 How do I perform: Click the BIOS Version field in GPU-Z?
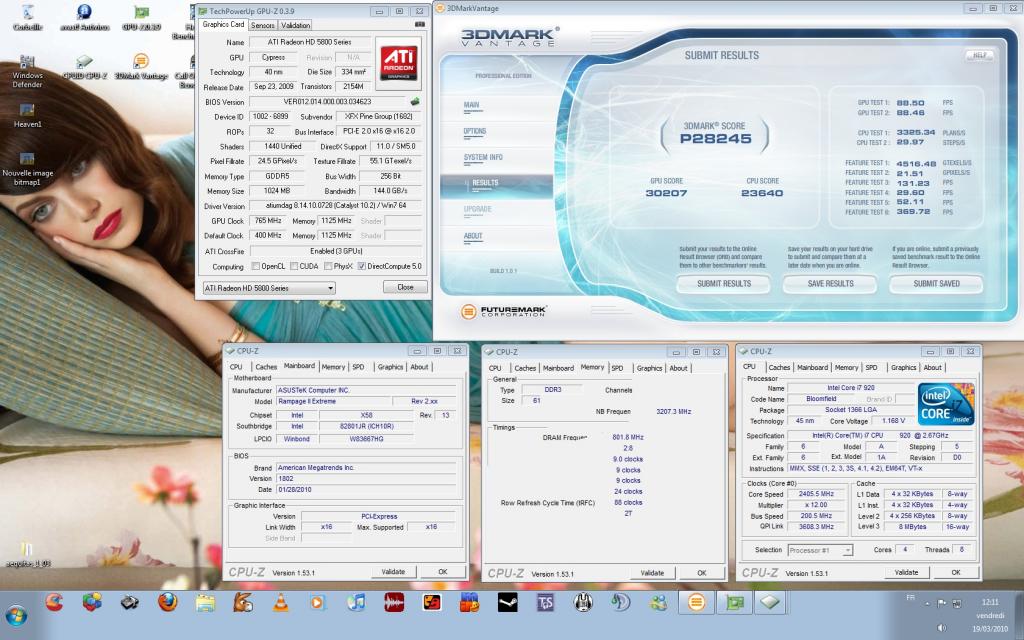327,102
